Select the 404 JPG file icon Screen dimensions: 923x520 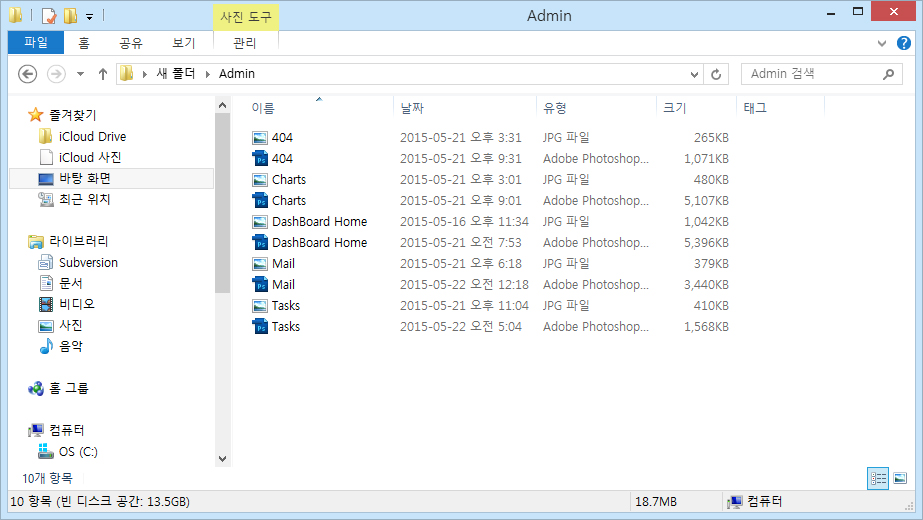pos(260,138)
